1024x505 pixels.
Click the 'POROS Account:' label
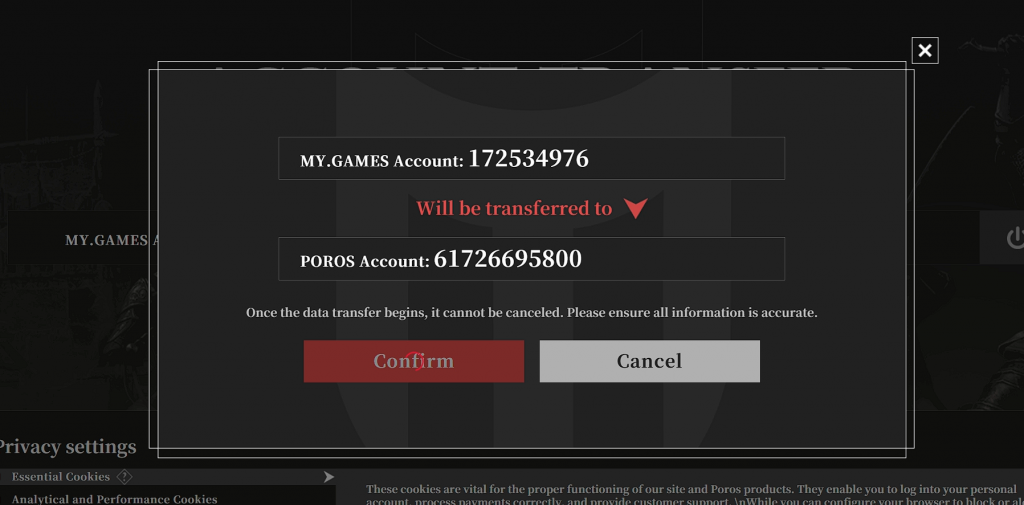[x=365, y=261]
